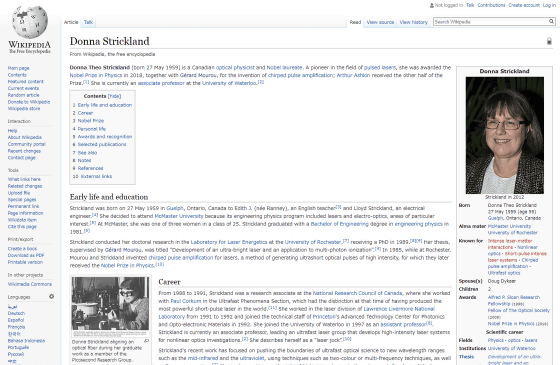
Task: Open the Nobel laureate link
Action: point(284,68)
